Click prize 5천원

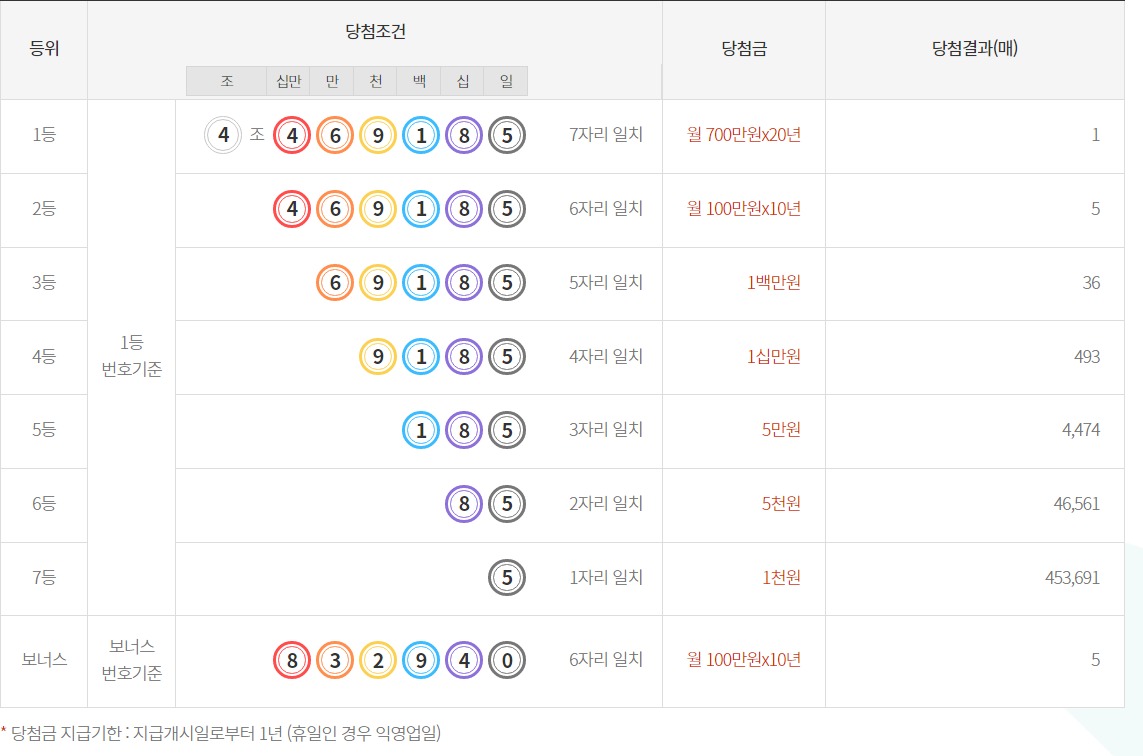coord(781,504)
